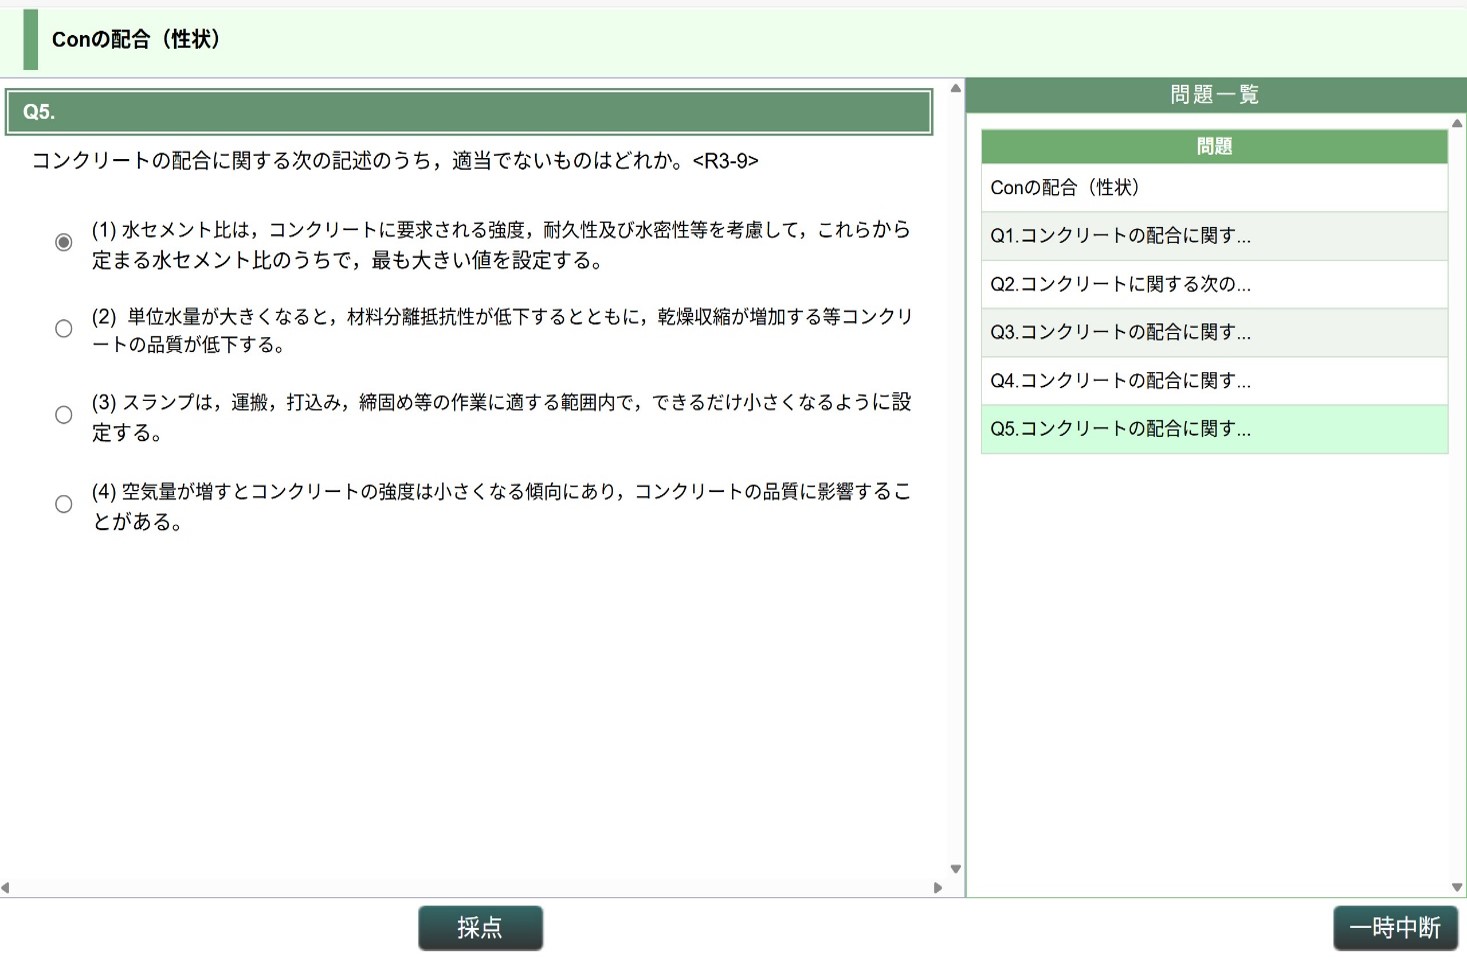The width and height of the screenshot is (1467, 965).
Task: Click scroll down arrow of question list panel
Action: pyautogui.click(x=1457, y=887)
